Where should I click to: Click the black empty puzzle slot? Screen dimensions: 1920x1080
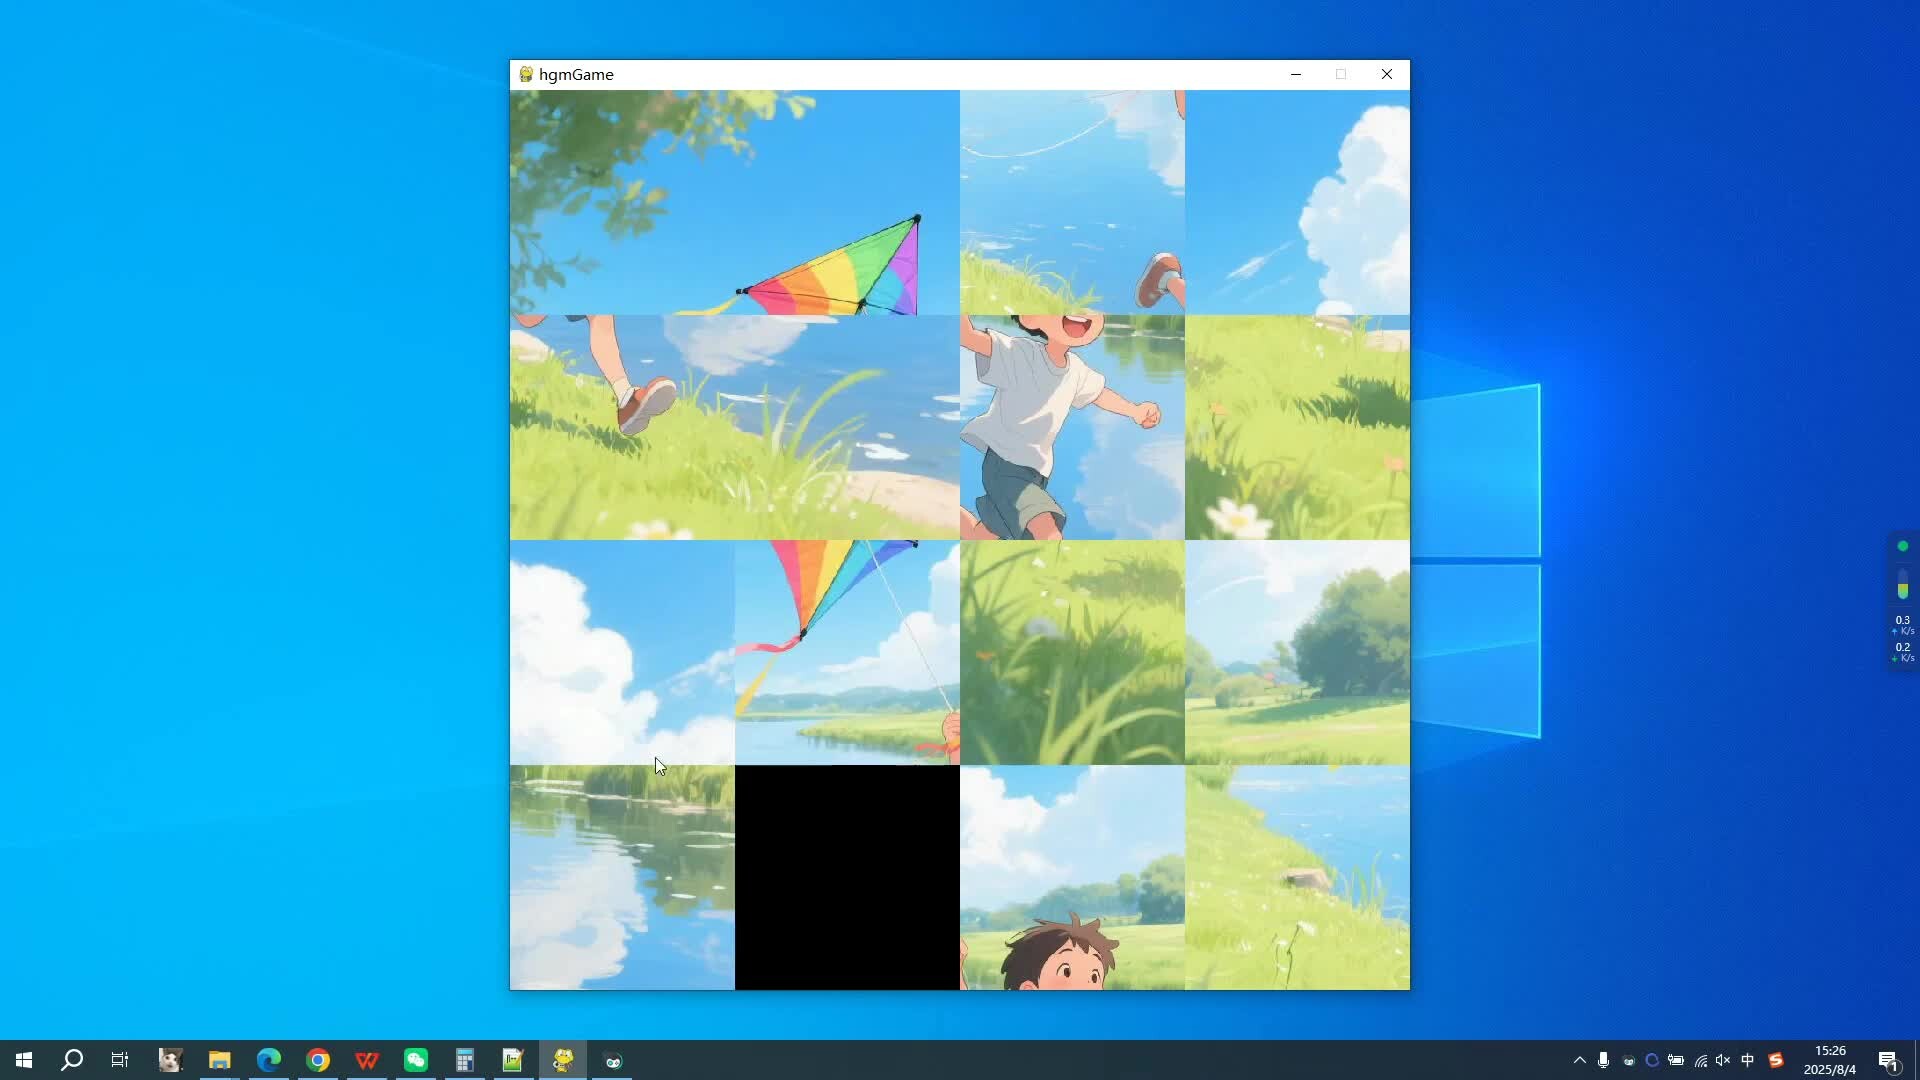pos(847,877)
